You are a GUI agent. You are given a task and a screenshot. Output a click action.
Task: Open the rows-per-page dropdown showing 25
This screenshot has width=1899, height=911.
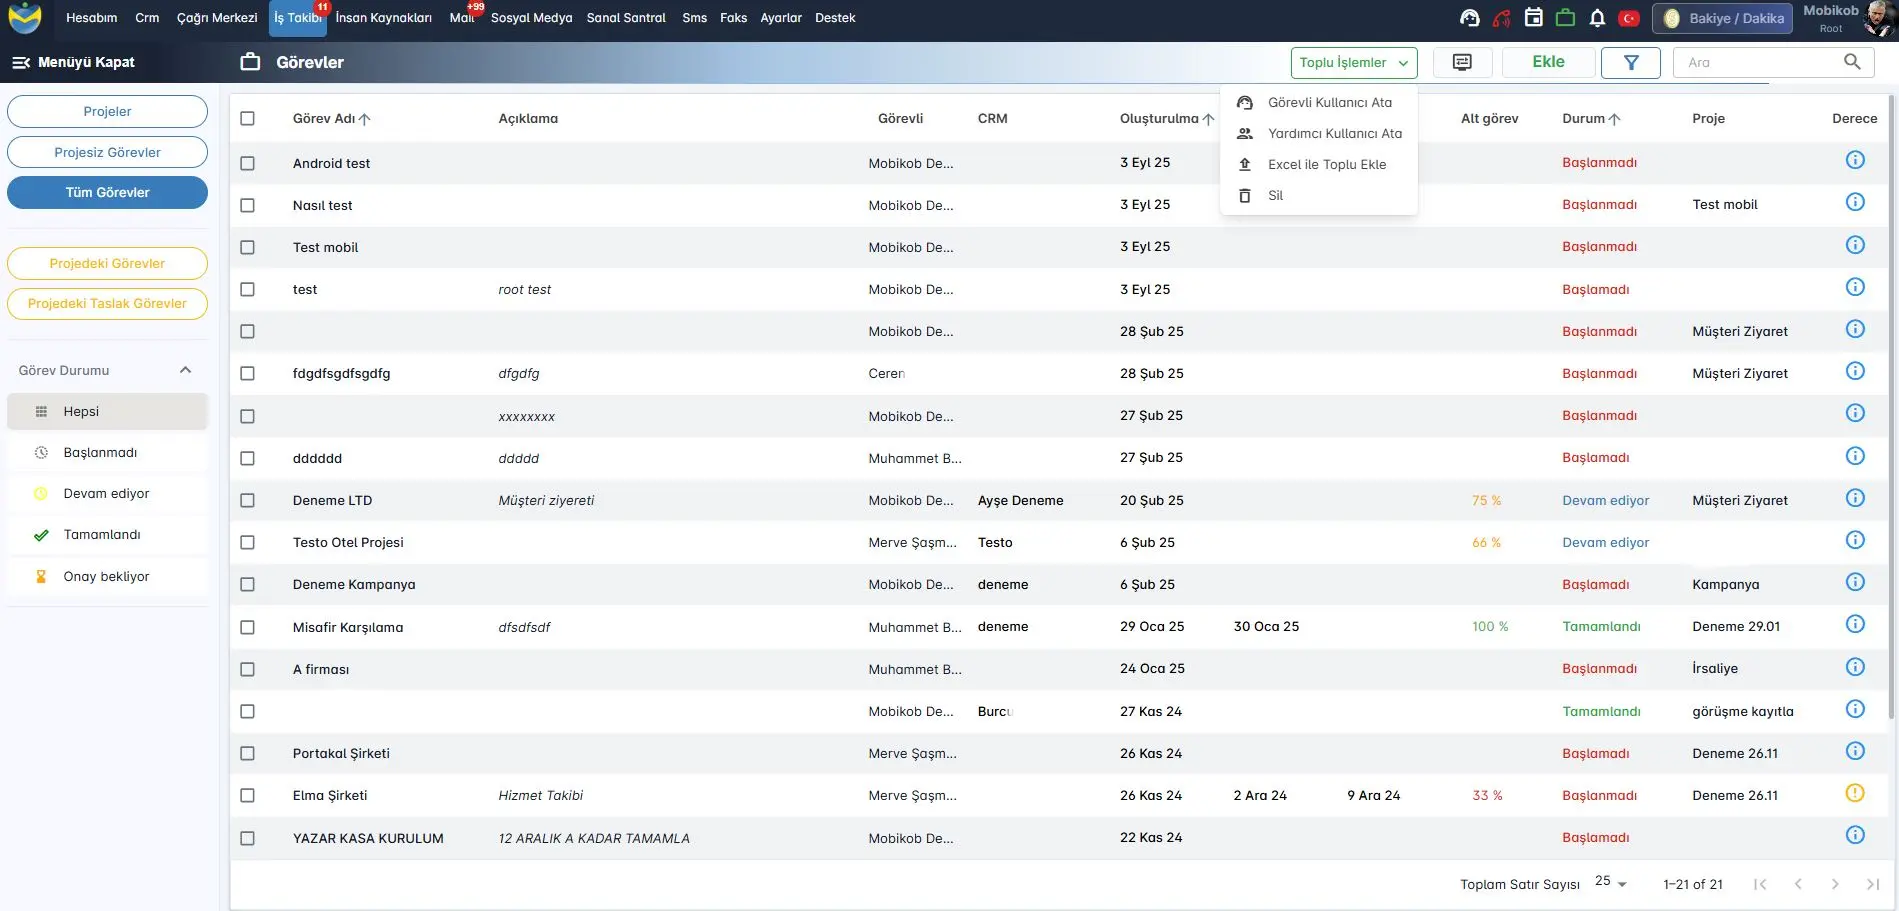1610,883
